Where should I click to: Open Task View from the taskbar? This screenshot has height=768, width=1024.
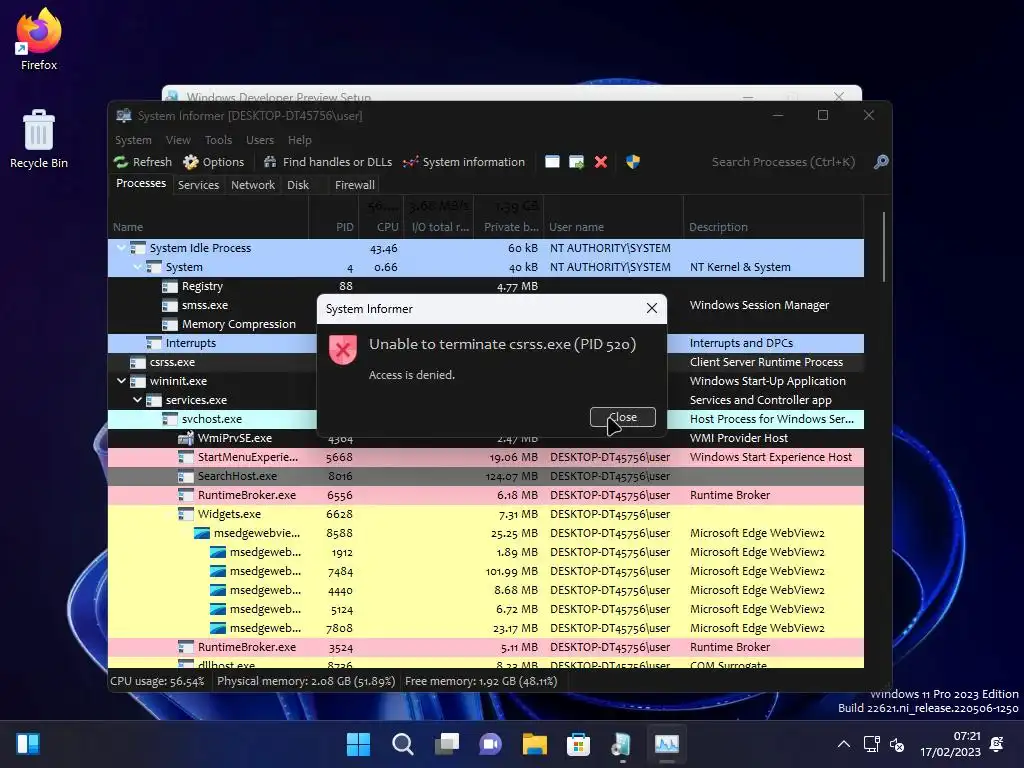[447, 744]
